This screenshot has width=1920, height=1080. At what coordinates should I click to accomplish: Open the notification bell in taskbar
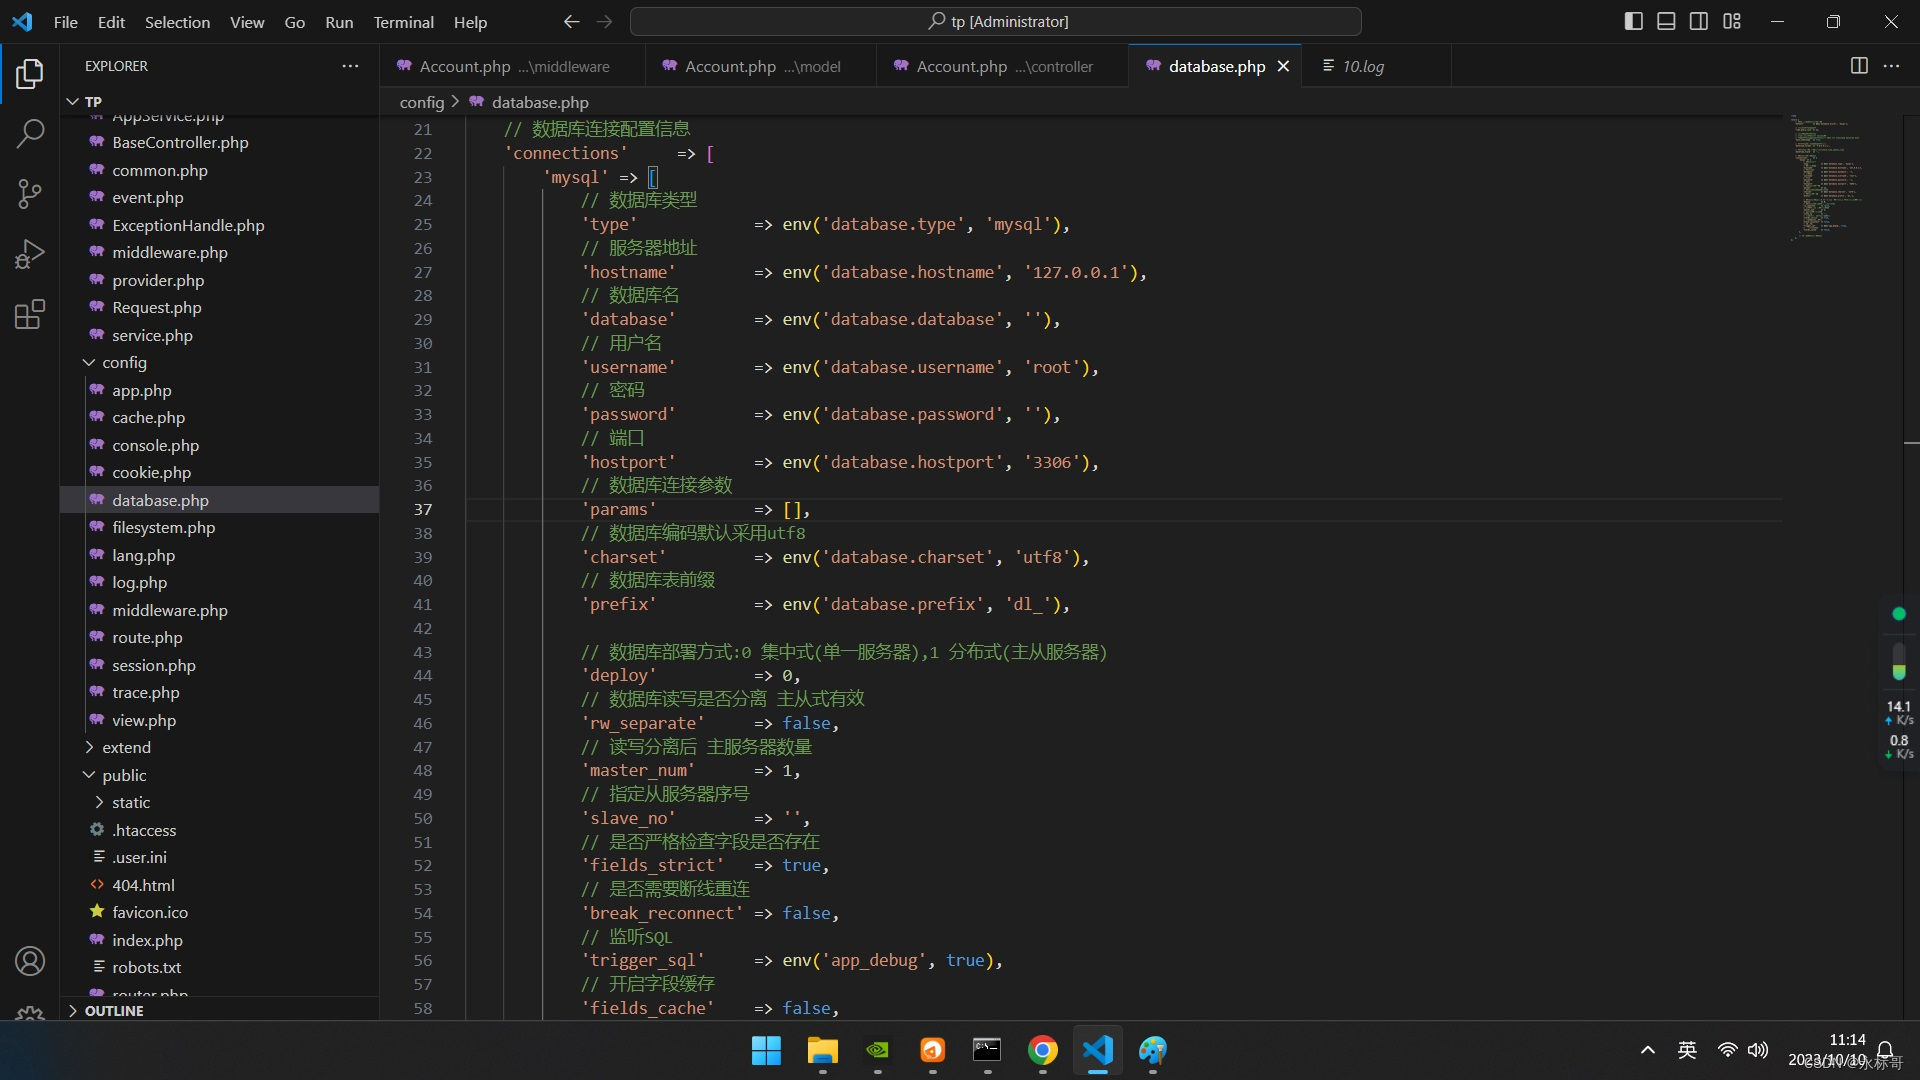click(1885, 1050)
